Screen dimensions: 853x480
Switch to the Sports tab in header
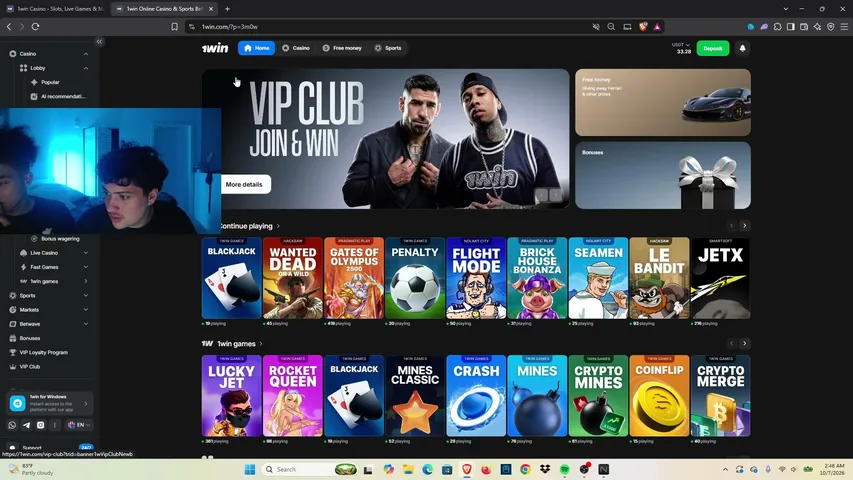point(388,48)
